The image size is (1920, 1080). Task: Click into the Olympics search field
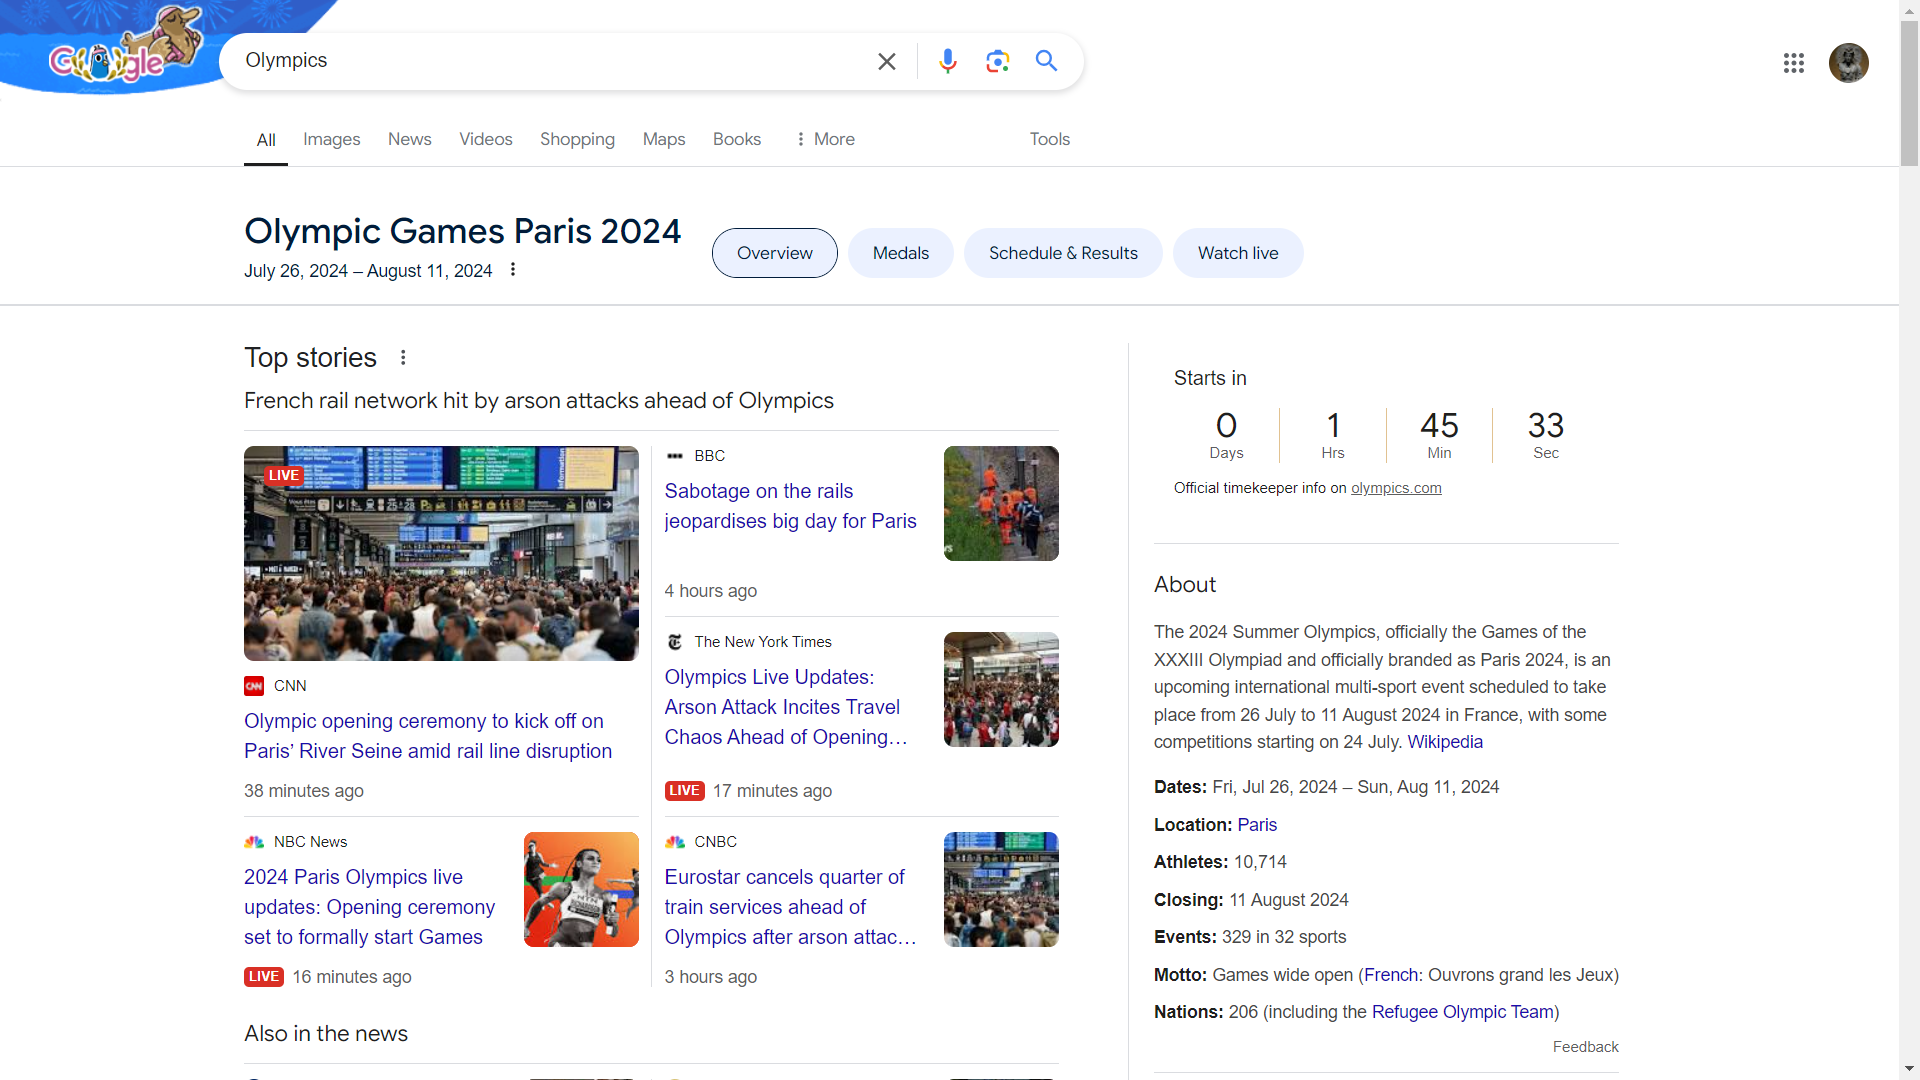(x=550, y=61)
